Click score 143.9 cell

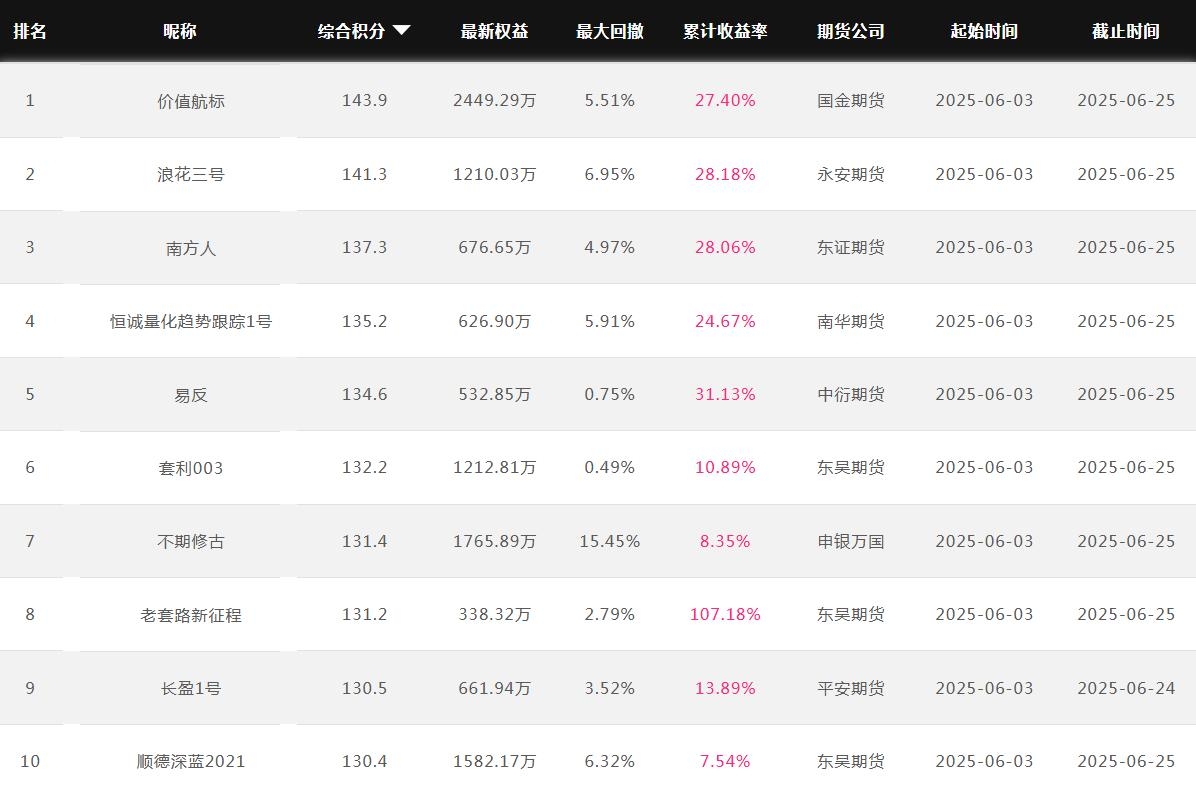[365, 101]
